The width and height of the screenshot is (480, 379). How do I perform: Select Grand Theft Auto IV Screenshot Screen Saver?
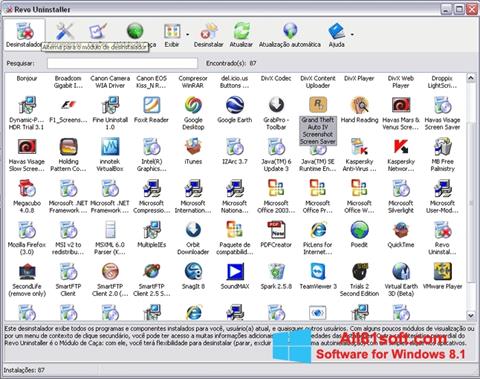click(318, 120)
